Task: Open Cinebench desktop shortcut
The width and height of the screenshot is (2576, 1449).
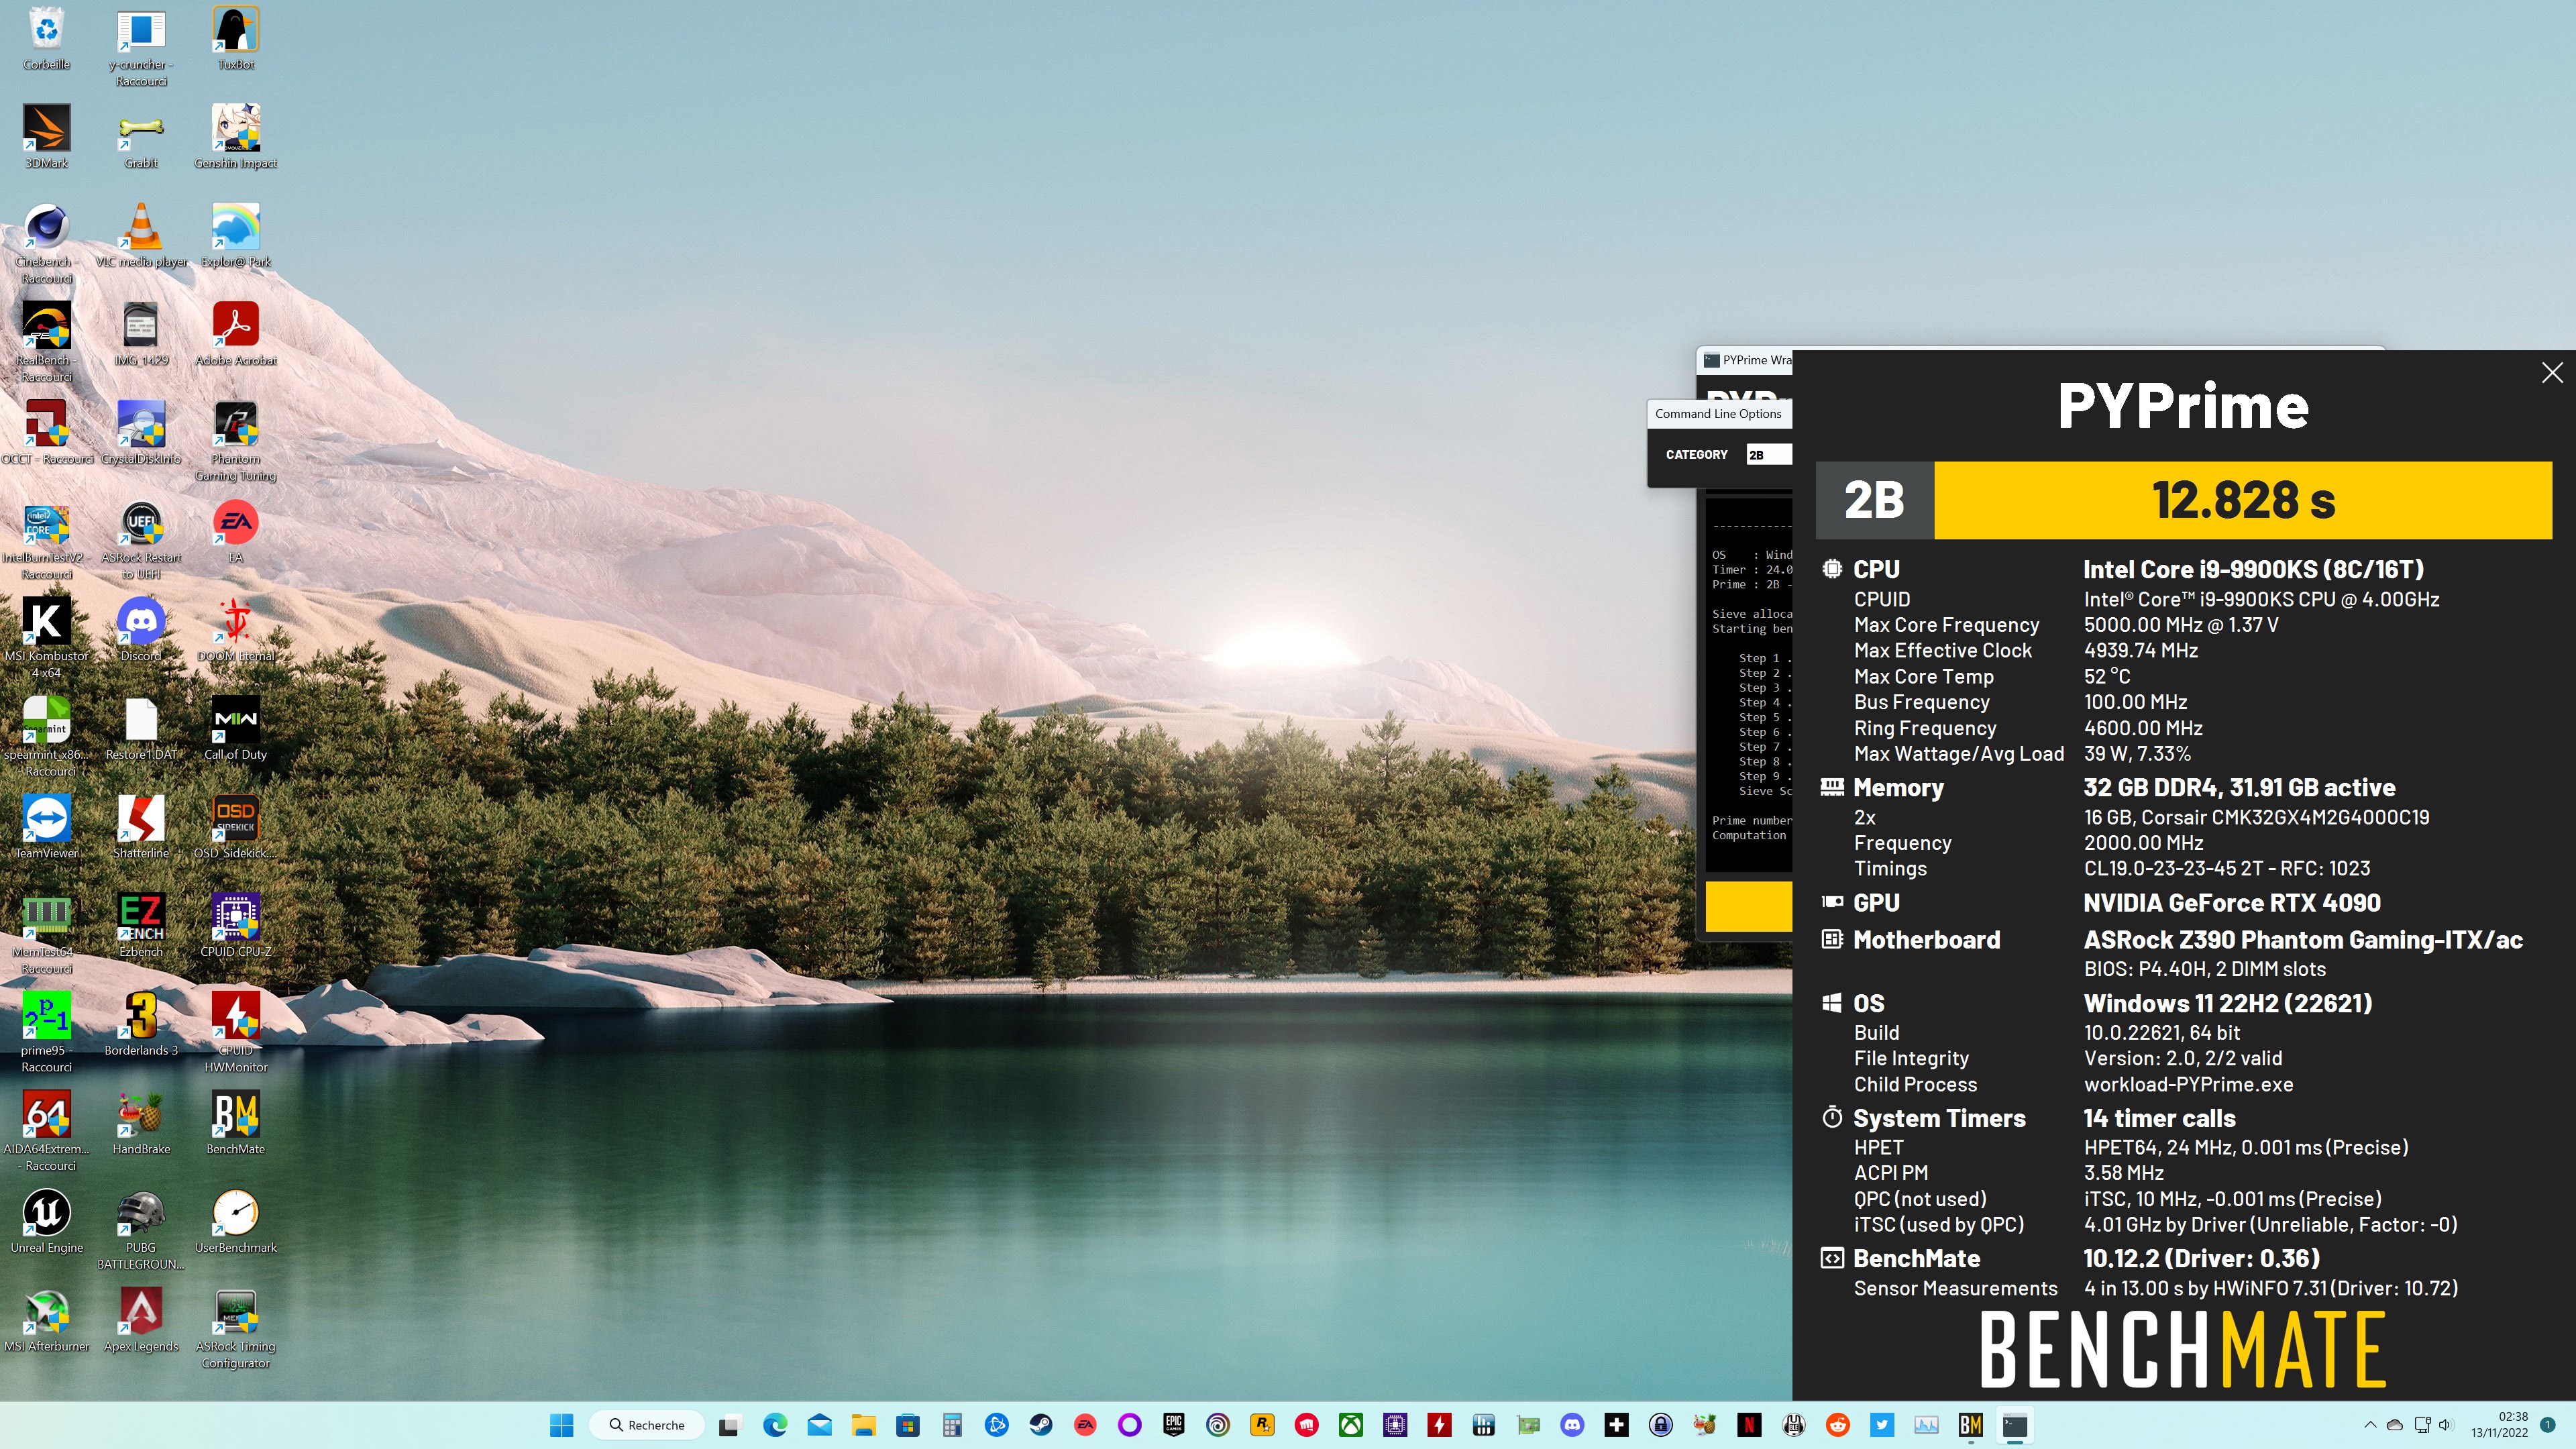Action: pos(46,244)
